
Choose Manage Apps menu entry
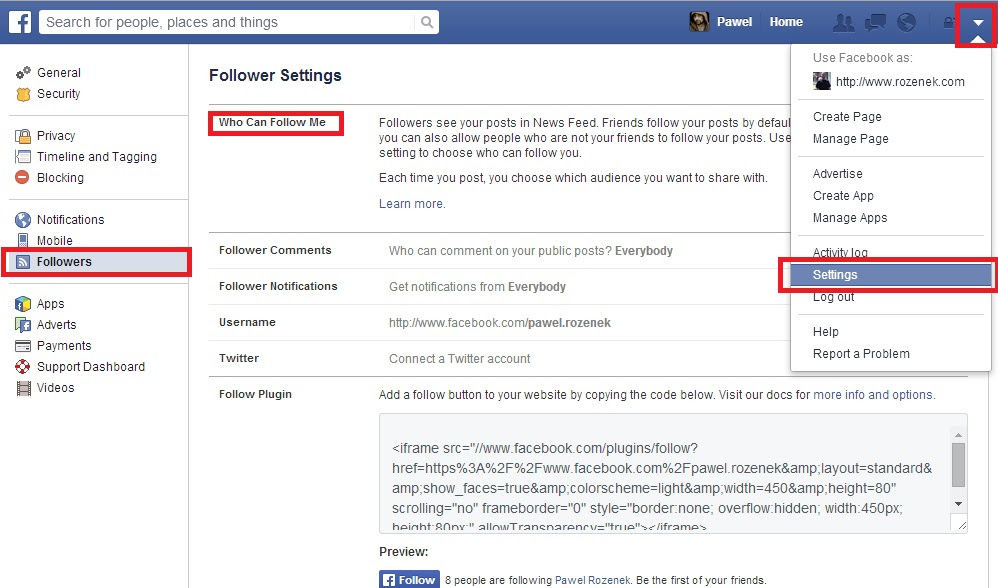[850, 218]
